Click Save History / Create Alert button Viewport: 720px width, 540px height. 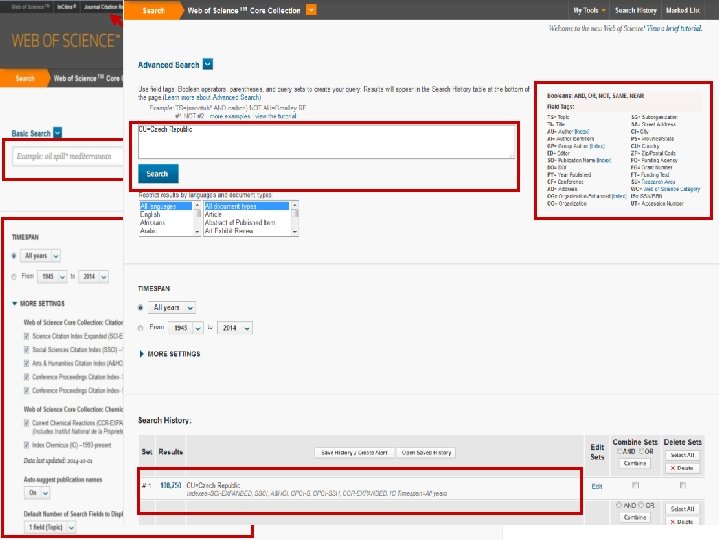point(354,453)
